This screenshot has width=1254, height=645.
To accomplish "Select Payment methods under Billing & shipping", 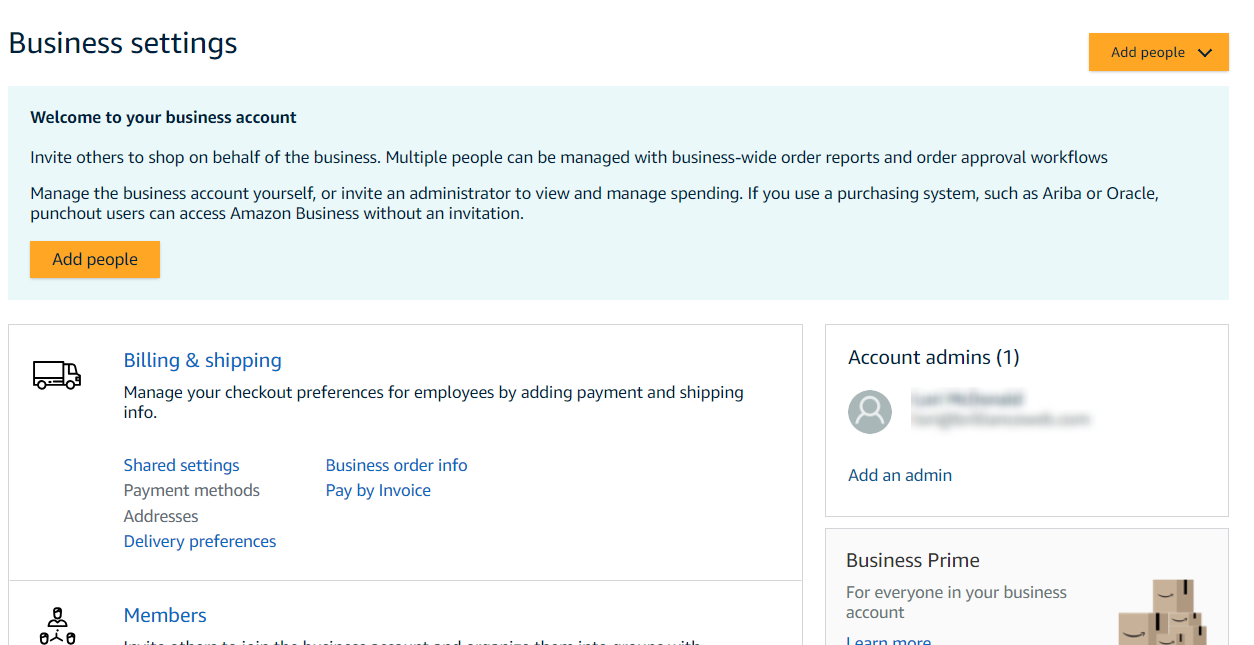I will coord(191,490).
